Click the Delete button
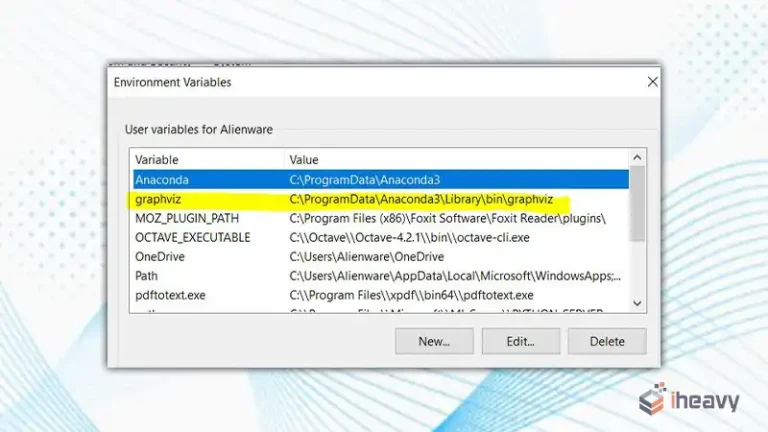This screenshot has height=432, width=768. [607, 341]
